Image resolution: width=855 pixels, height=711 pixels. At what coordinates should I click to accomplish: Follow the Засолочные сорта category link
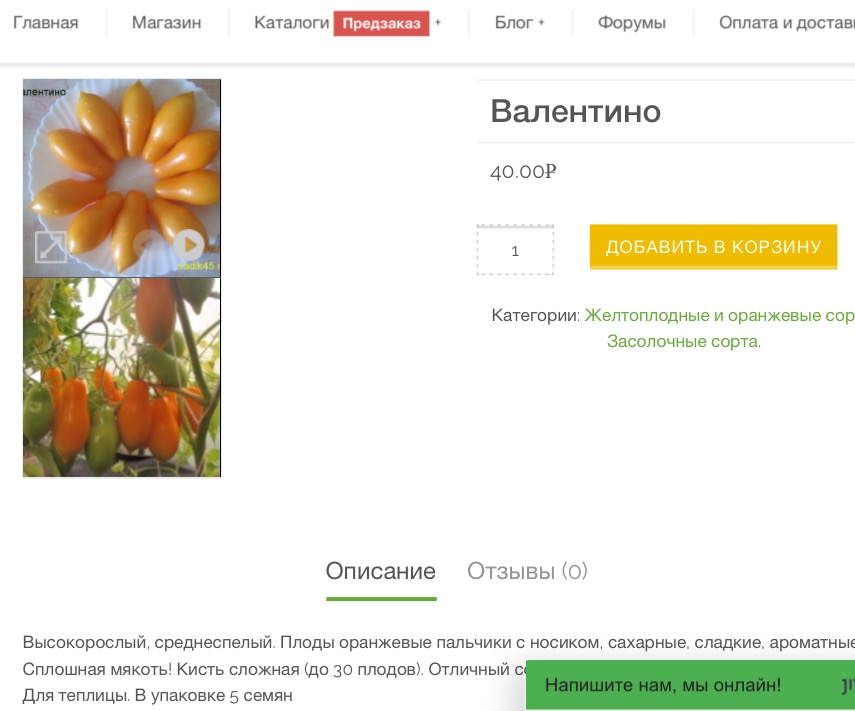tap(682, 341)
